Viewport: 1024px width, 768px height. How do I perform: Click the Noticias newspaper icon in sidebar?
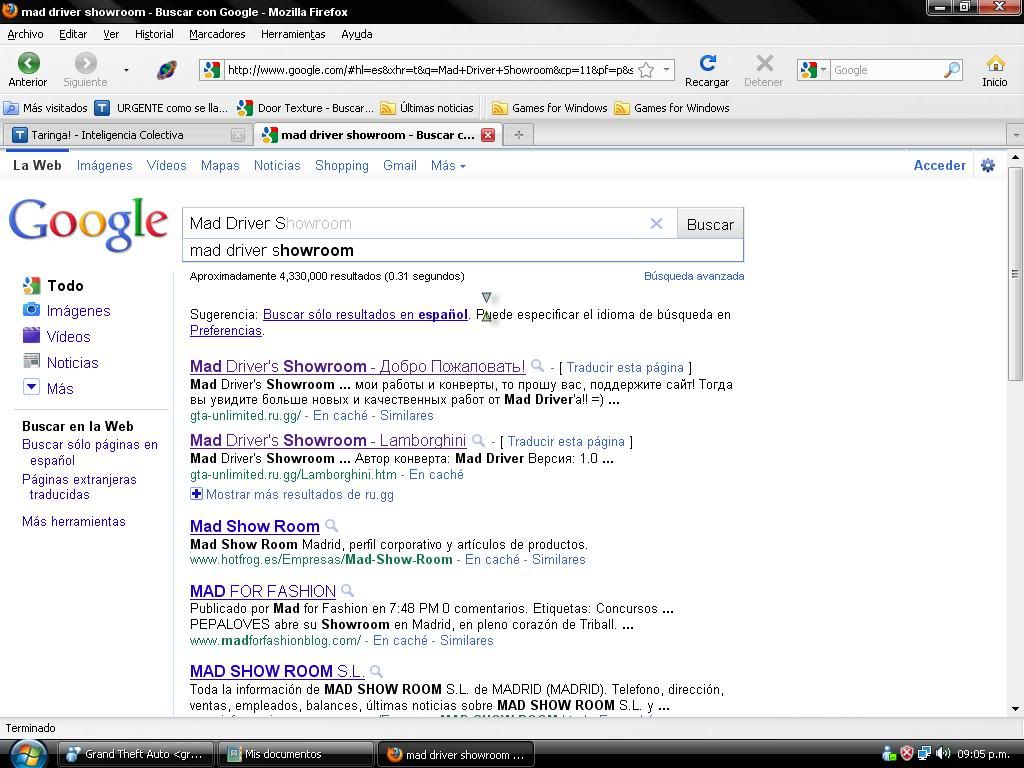click(x=31, y=361)
